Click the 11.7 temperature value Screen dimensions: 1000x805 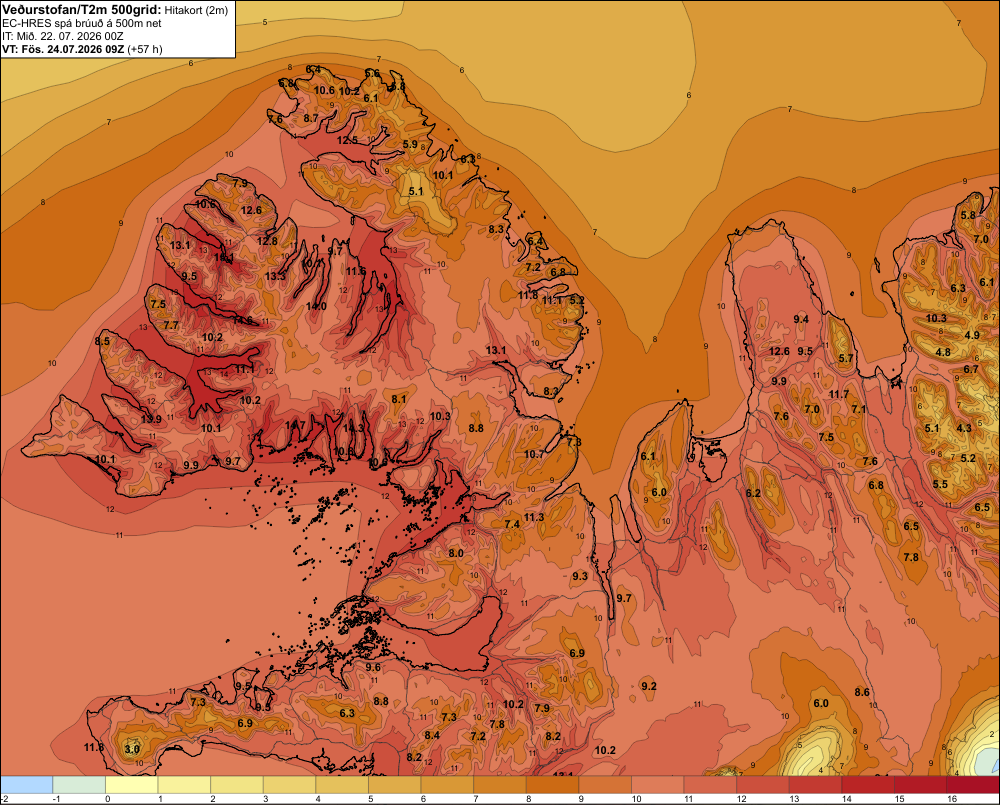839,394
